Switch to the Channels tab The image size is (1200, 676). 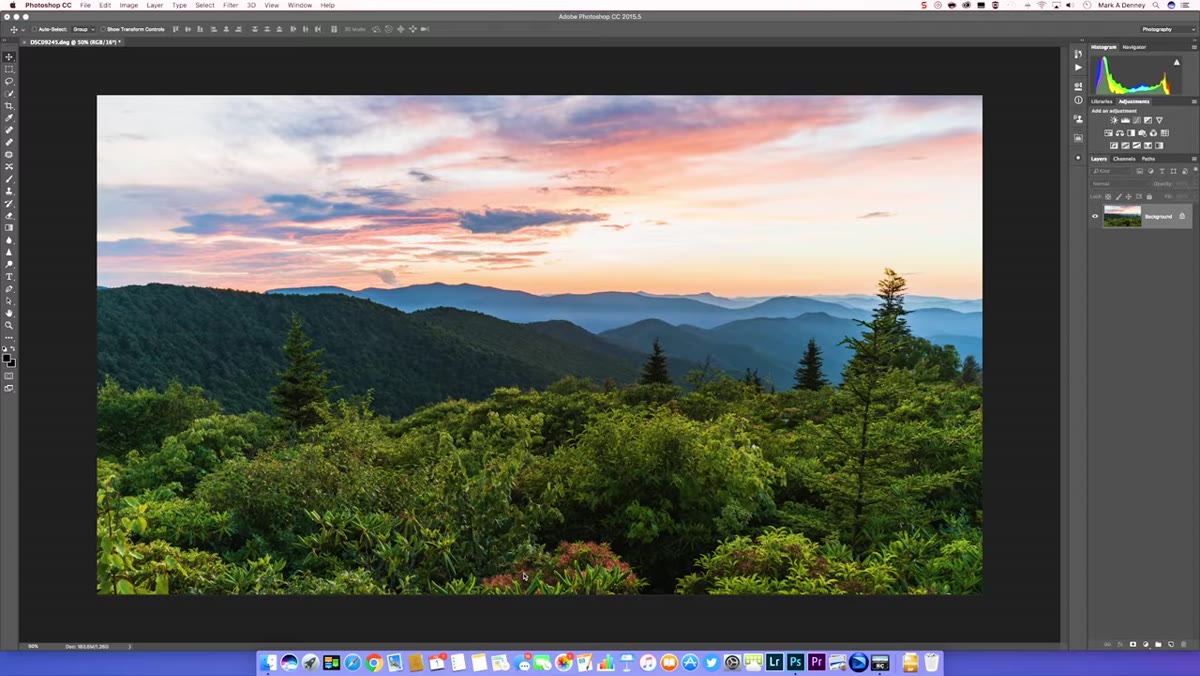[x=1124, y=159]
